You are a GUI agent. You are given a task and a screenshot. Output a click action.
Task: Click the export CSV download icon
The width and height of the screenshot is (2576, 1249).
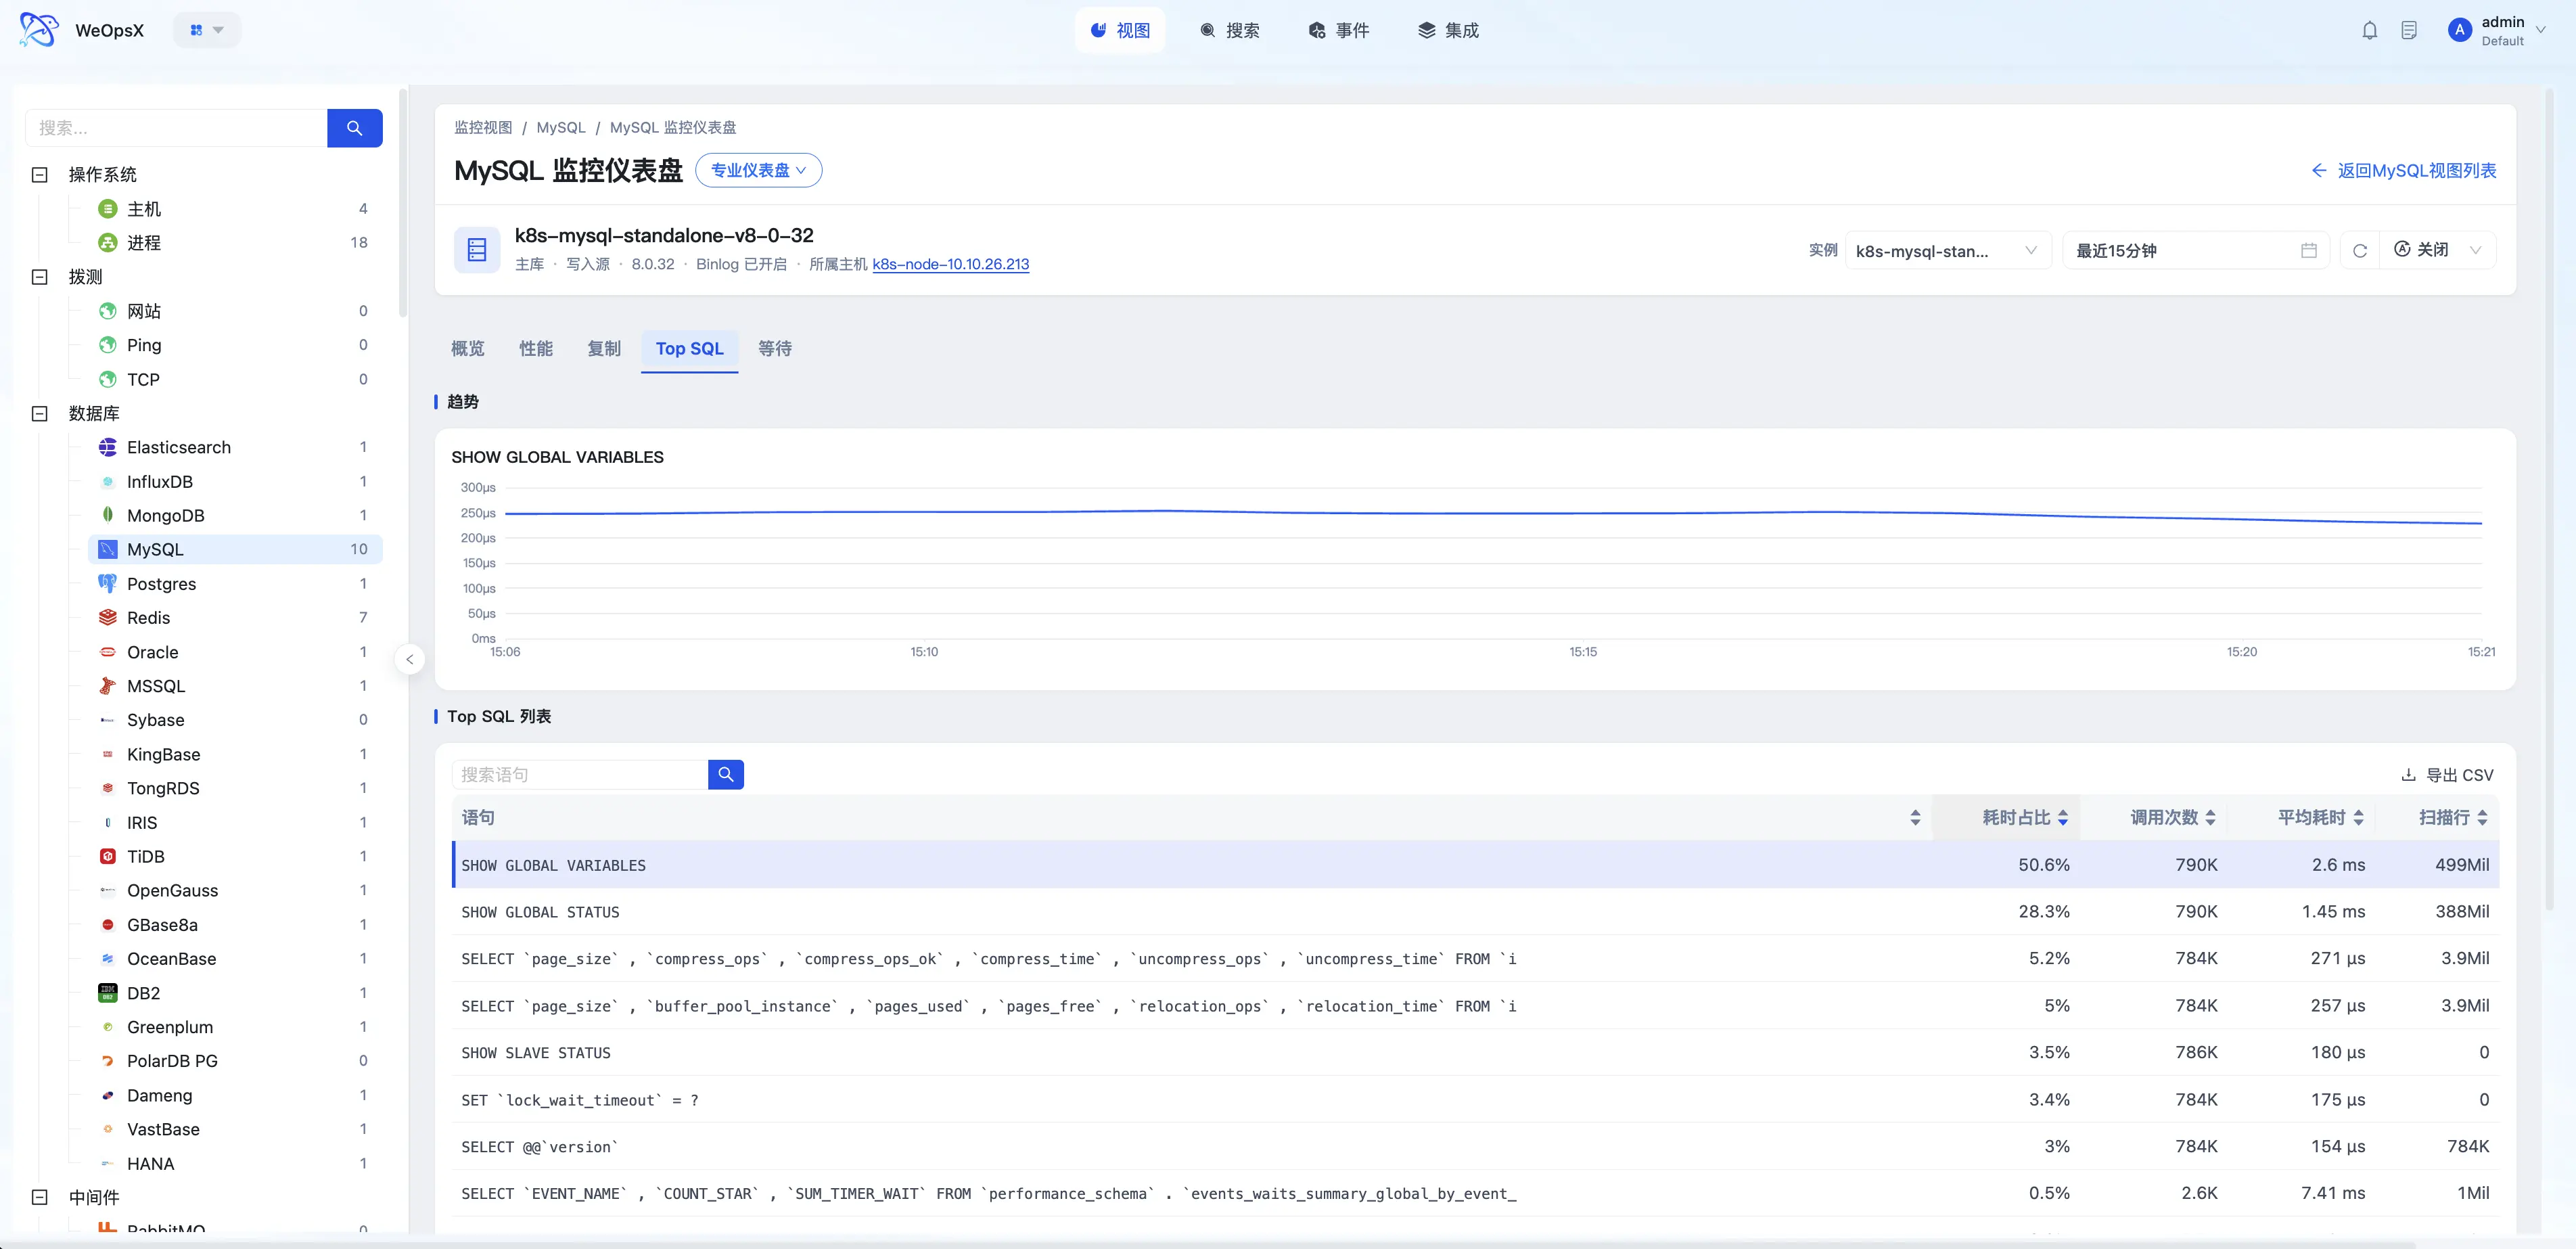pyautogui.click(x=2408, y=775)
